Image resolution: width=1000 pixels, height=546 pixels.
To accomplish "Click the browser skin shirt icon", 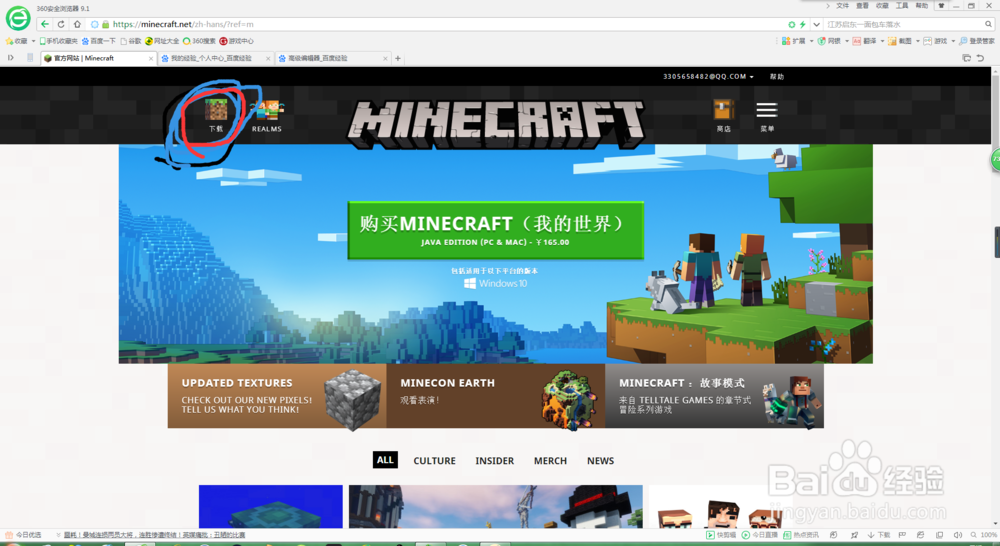I will [x=941, y=6].
